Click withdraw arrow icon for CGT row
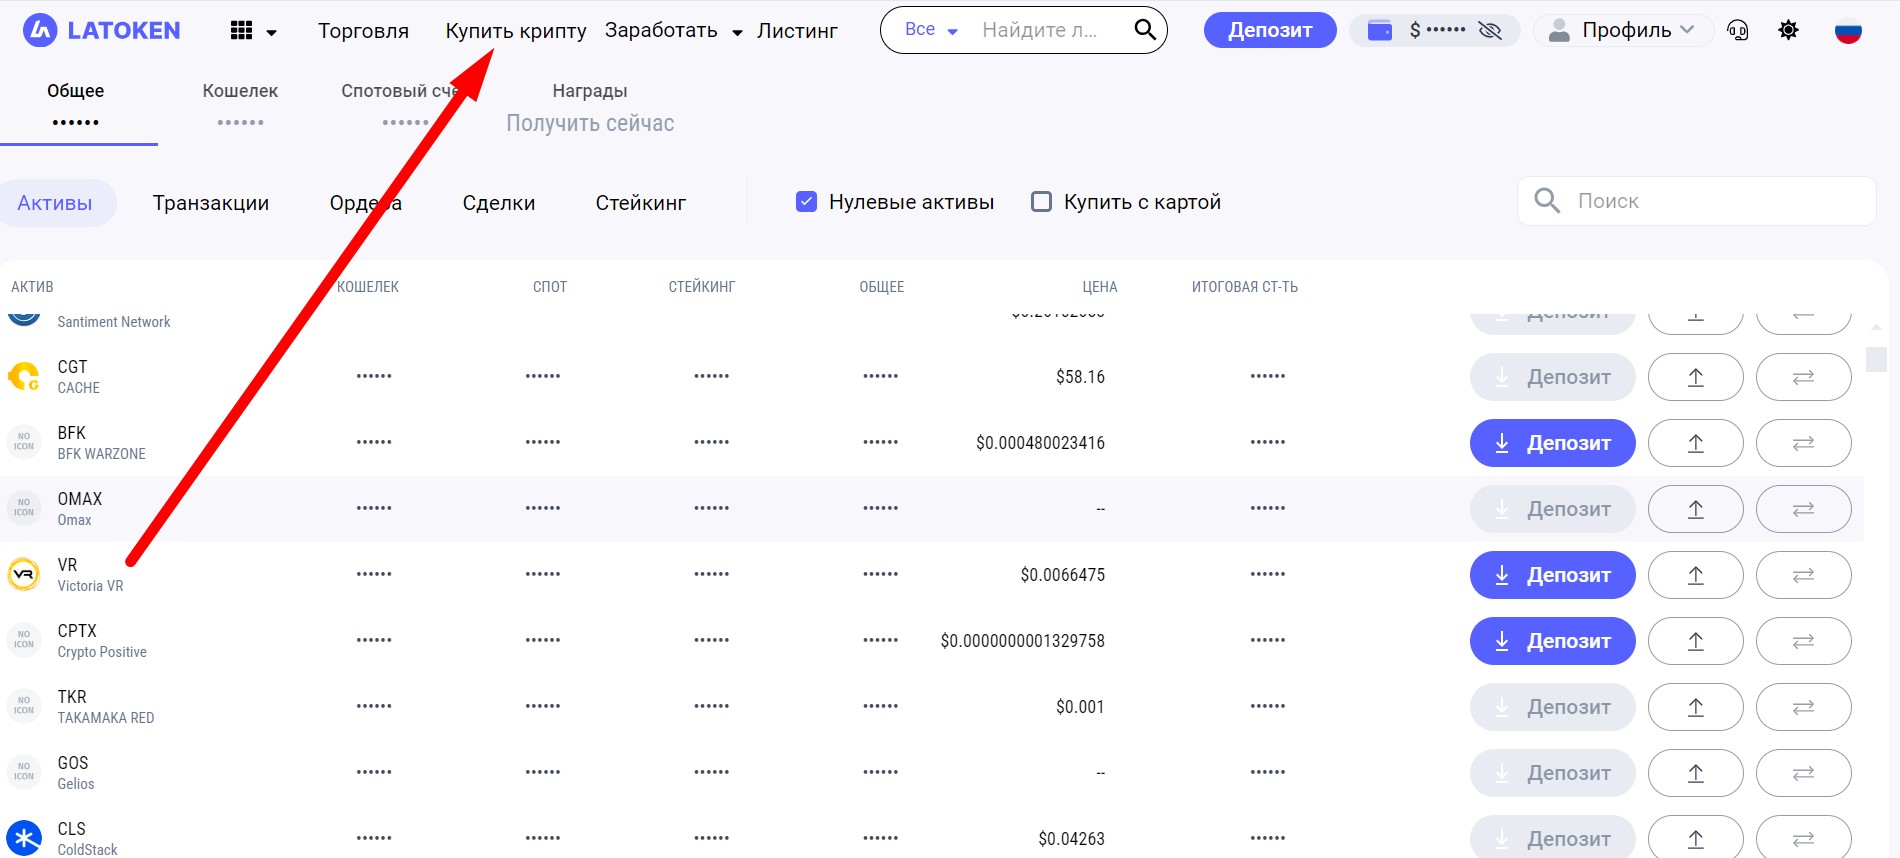 [x=1696, y=377]
